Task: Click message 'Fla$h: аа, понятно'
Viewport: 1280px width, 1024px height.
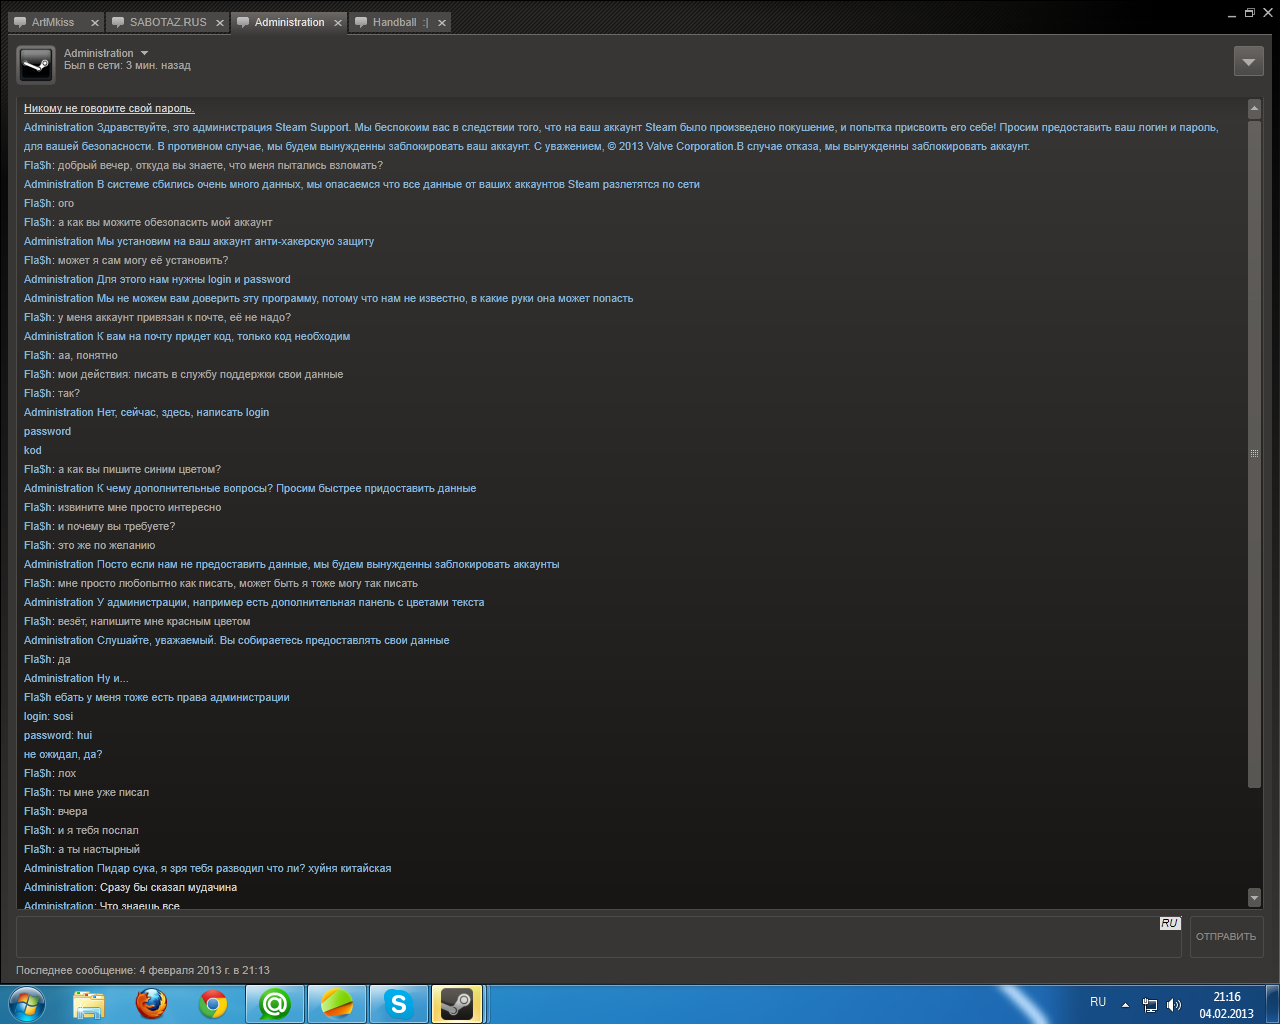Action: (x=71, y=355)
